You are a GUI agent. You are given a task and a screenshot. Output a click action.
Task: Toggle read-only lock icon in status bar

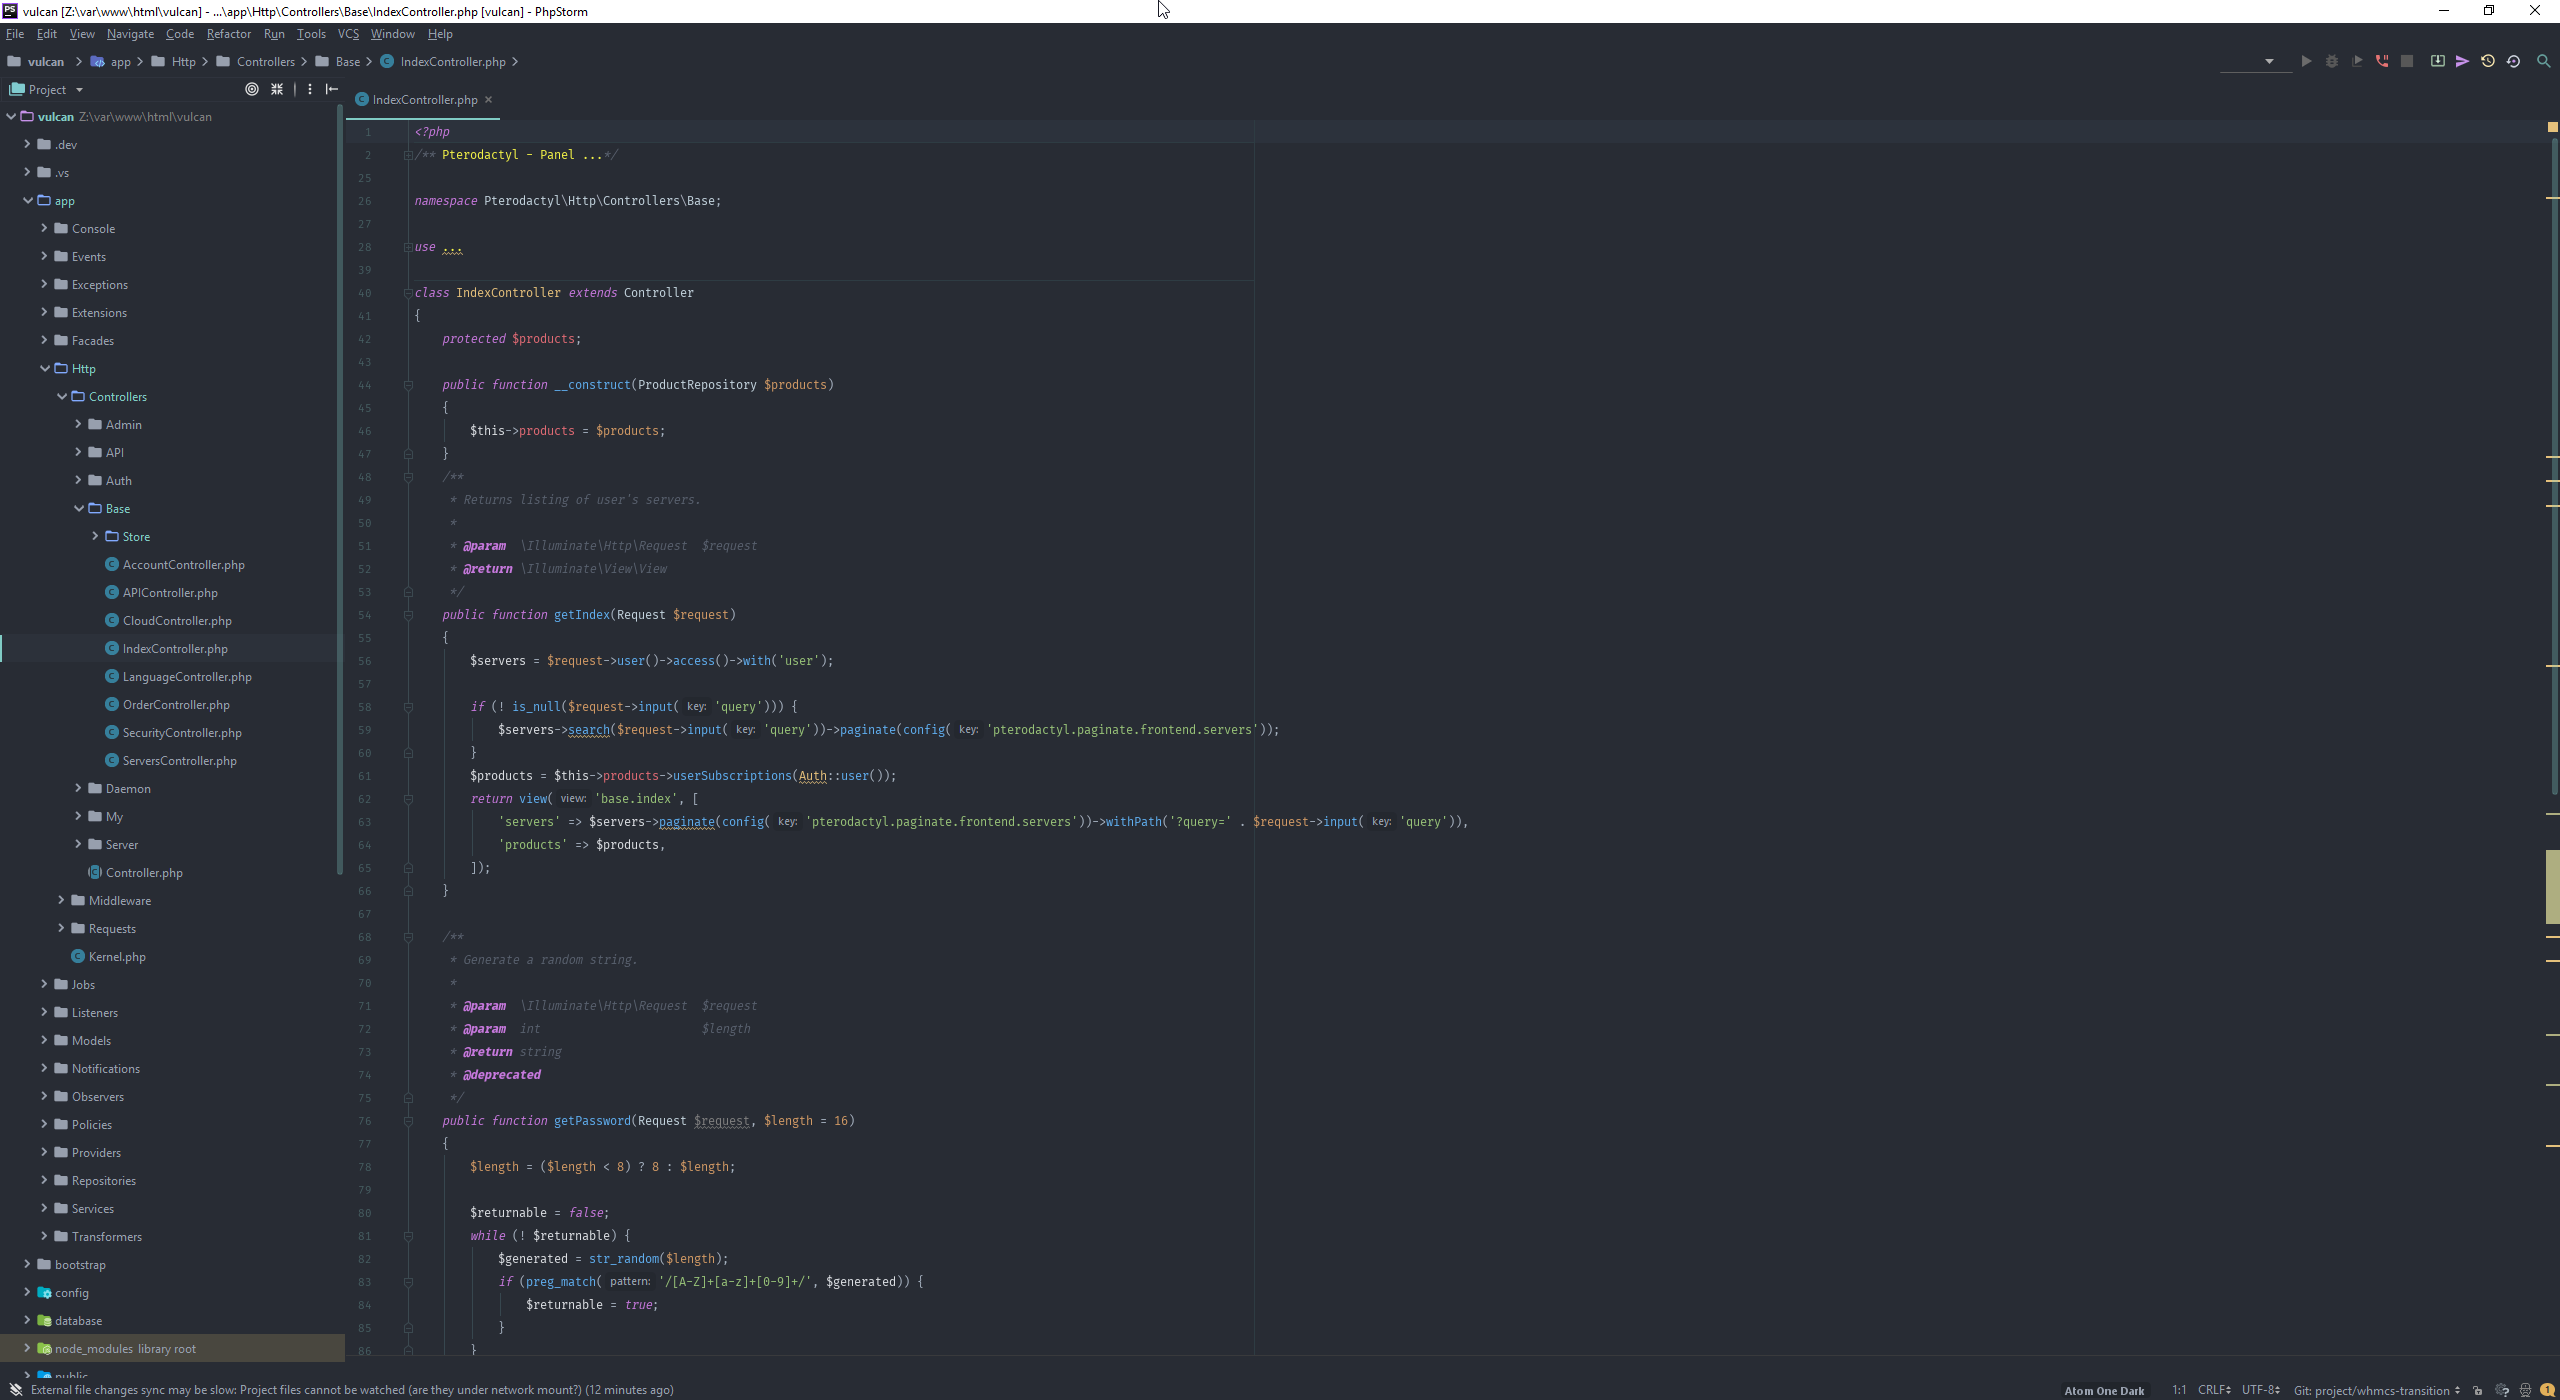click(2477, 1390)
